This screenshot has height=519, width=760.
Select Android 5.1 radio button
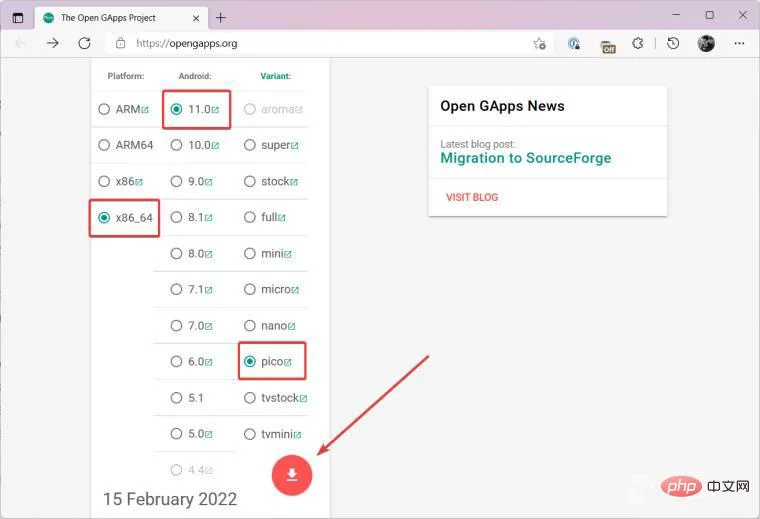tap(176, 398)
